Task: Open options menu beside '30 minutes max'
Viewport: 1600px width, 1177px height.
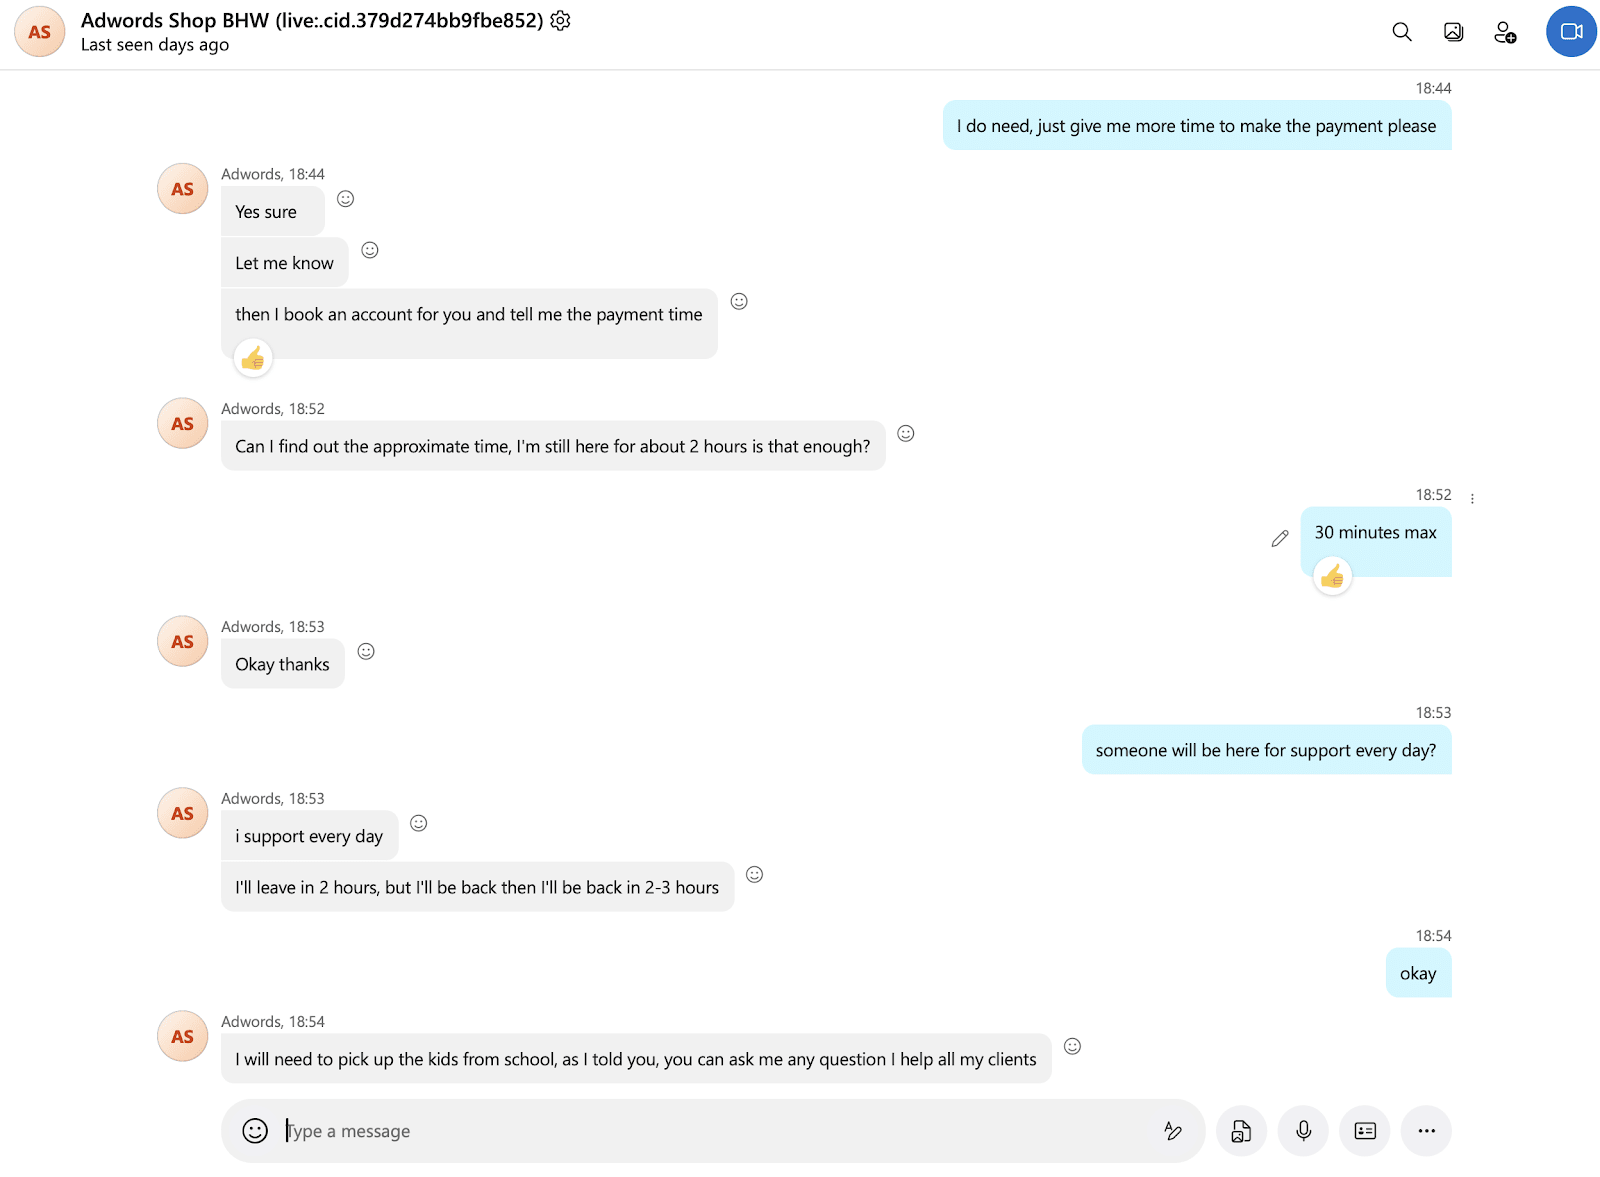Action: [1472, 498]
